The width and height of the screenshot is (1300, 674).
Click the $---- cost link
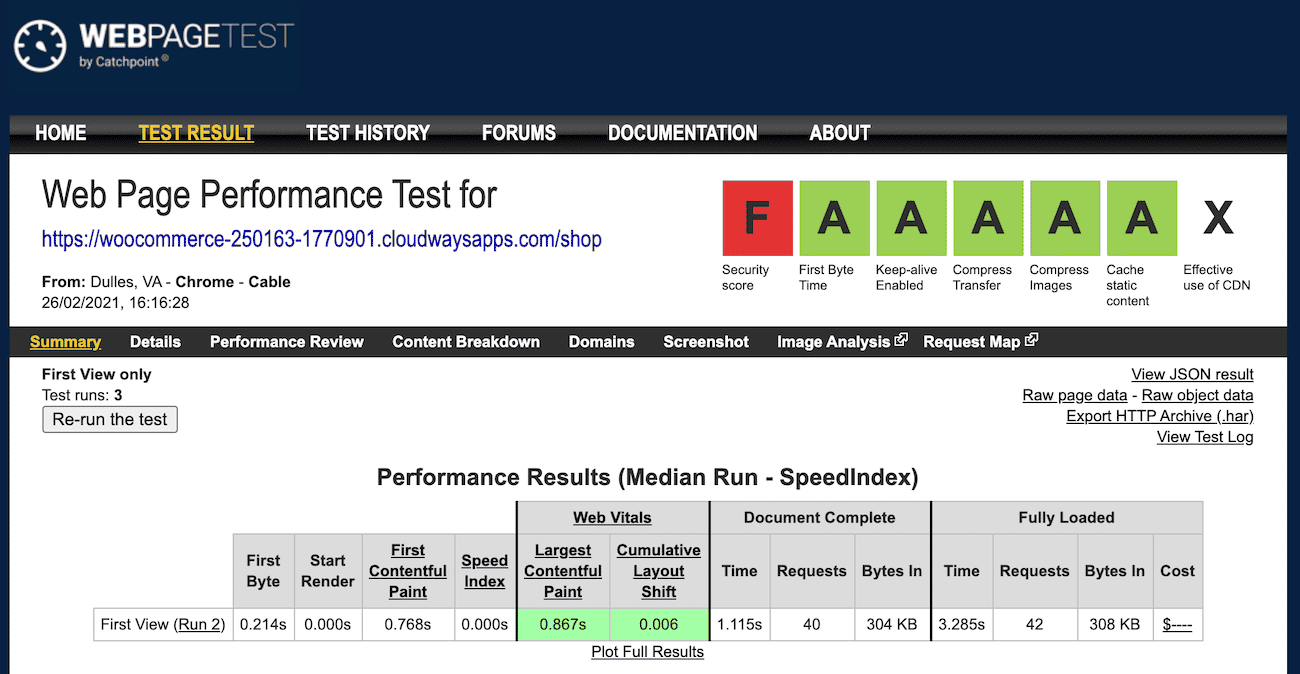pos(1177,625)
